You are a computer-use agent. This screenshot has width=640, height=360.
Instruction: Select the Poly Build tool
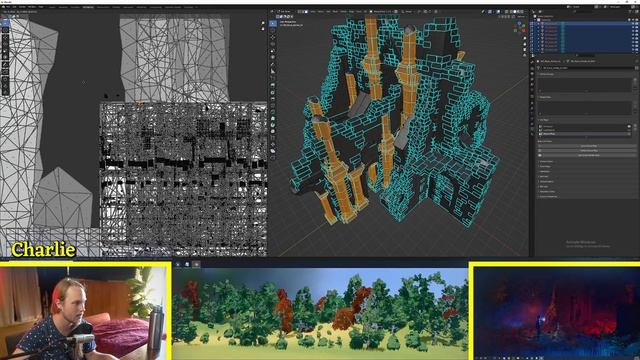pyautogui.click(x=273, y=118)
